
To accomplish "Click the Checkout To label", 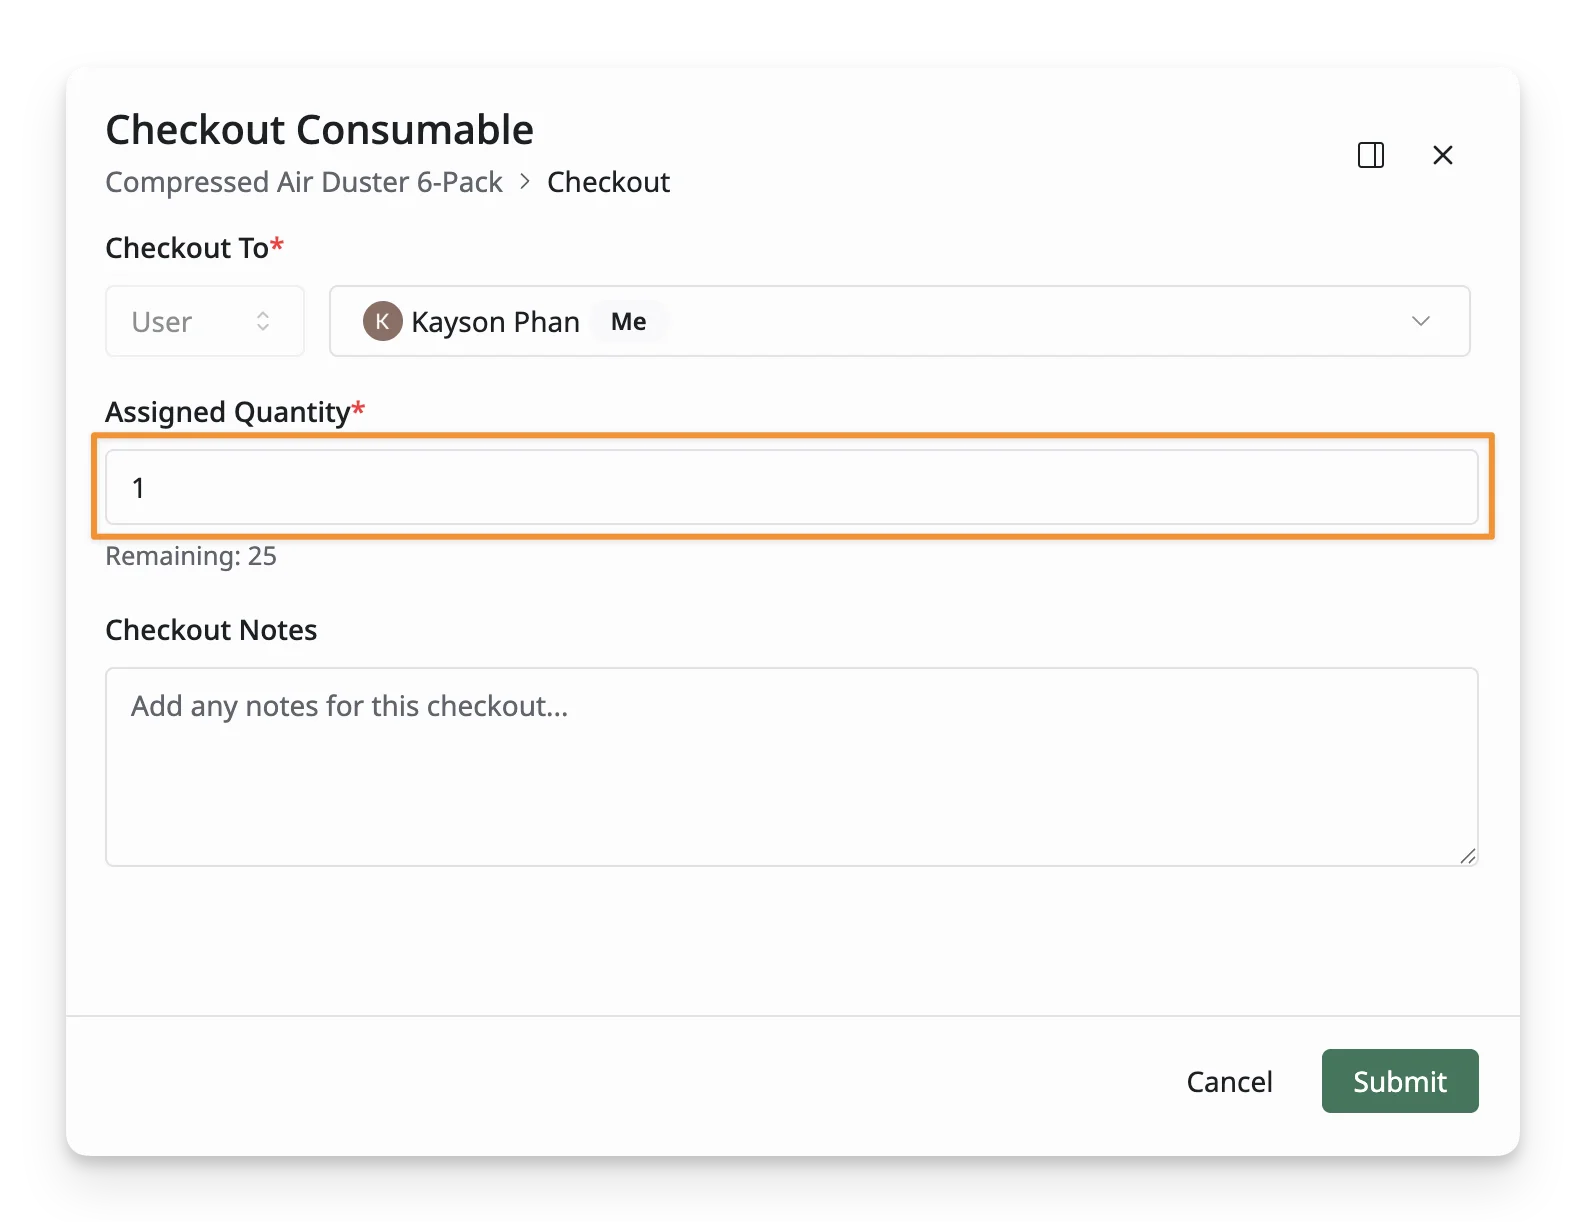I will [195, 248].
